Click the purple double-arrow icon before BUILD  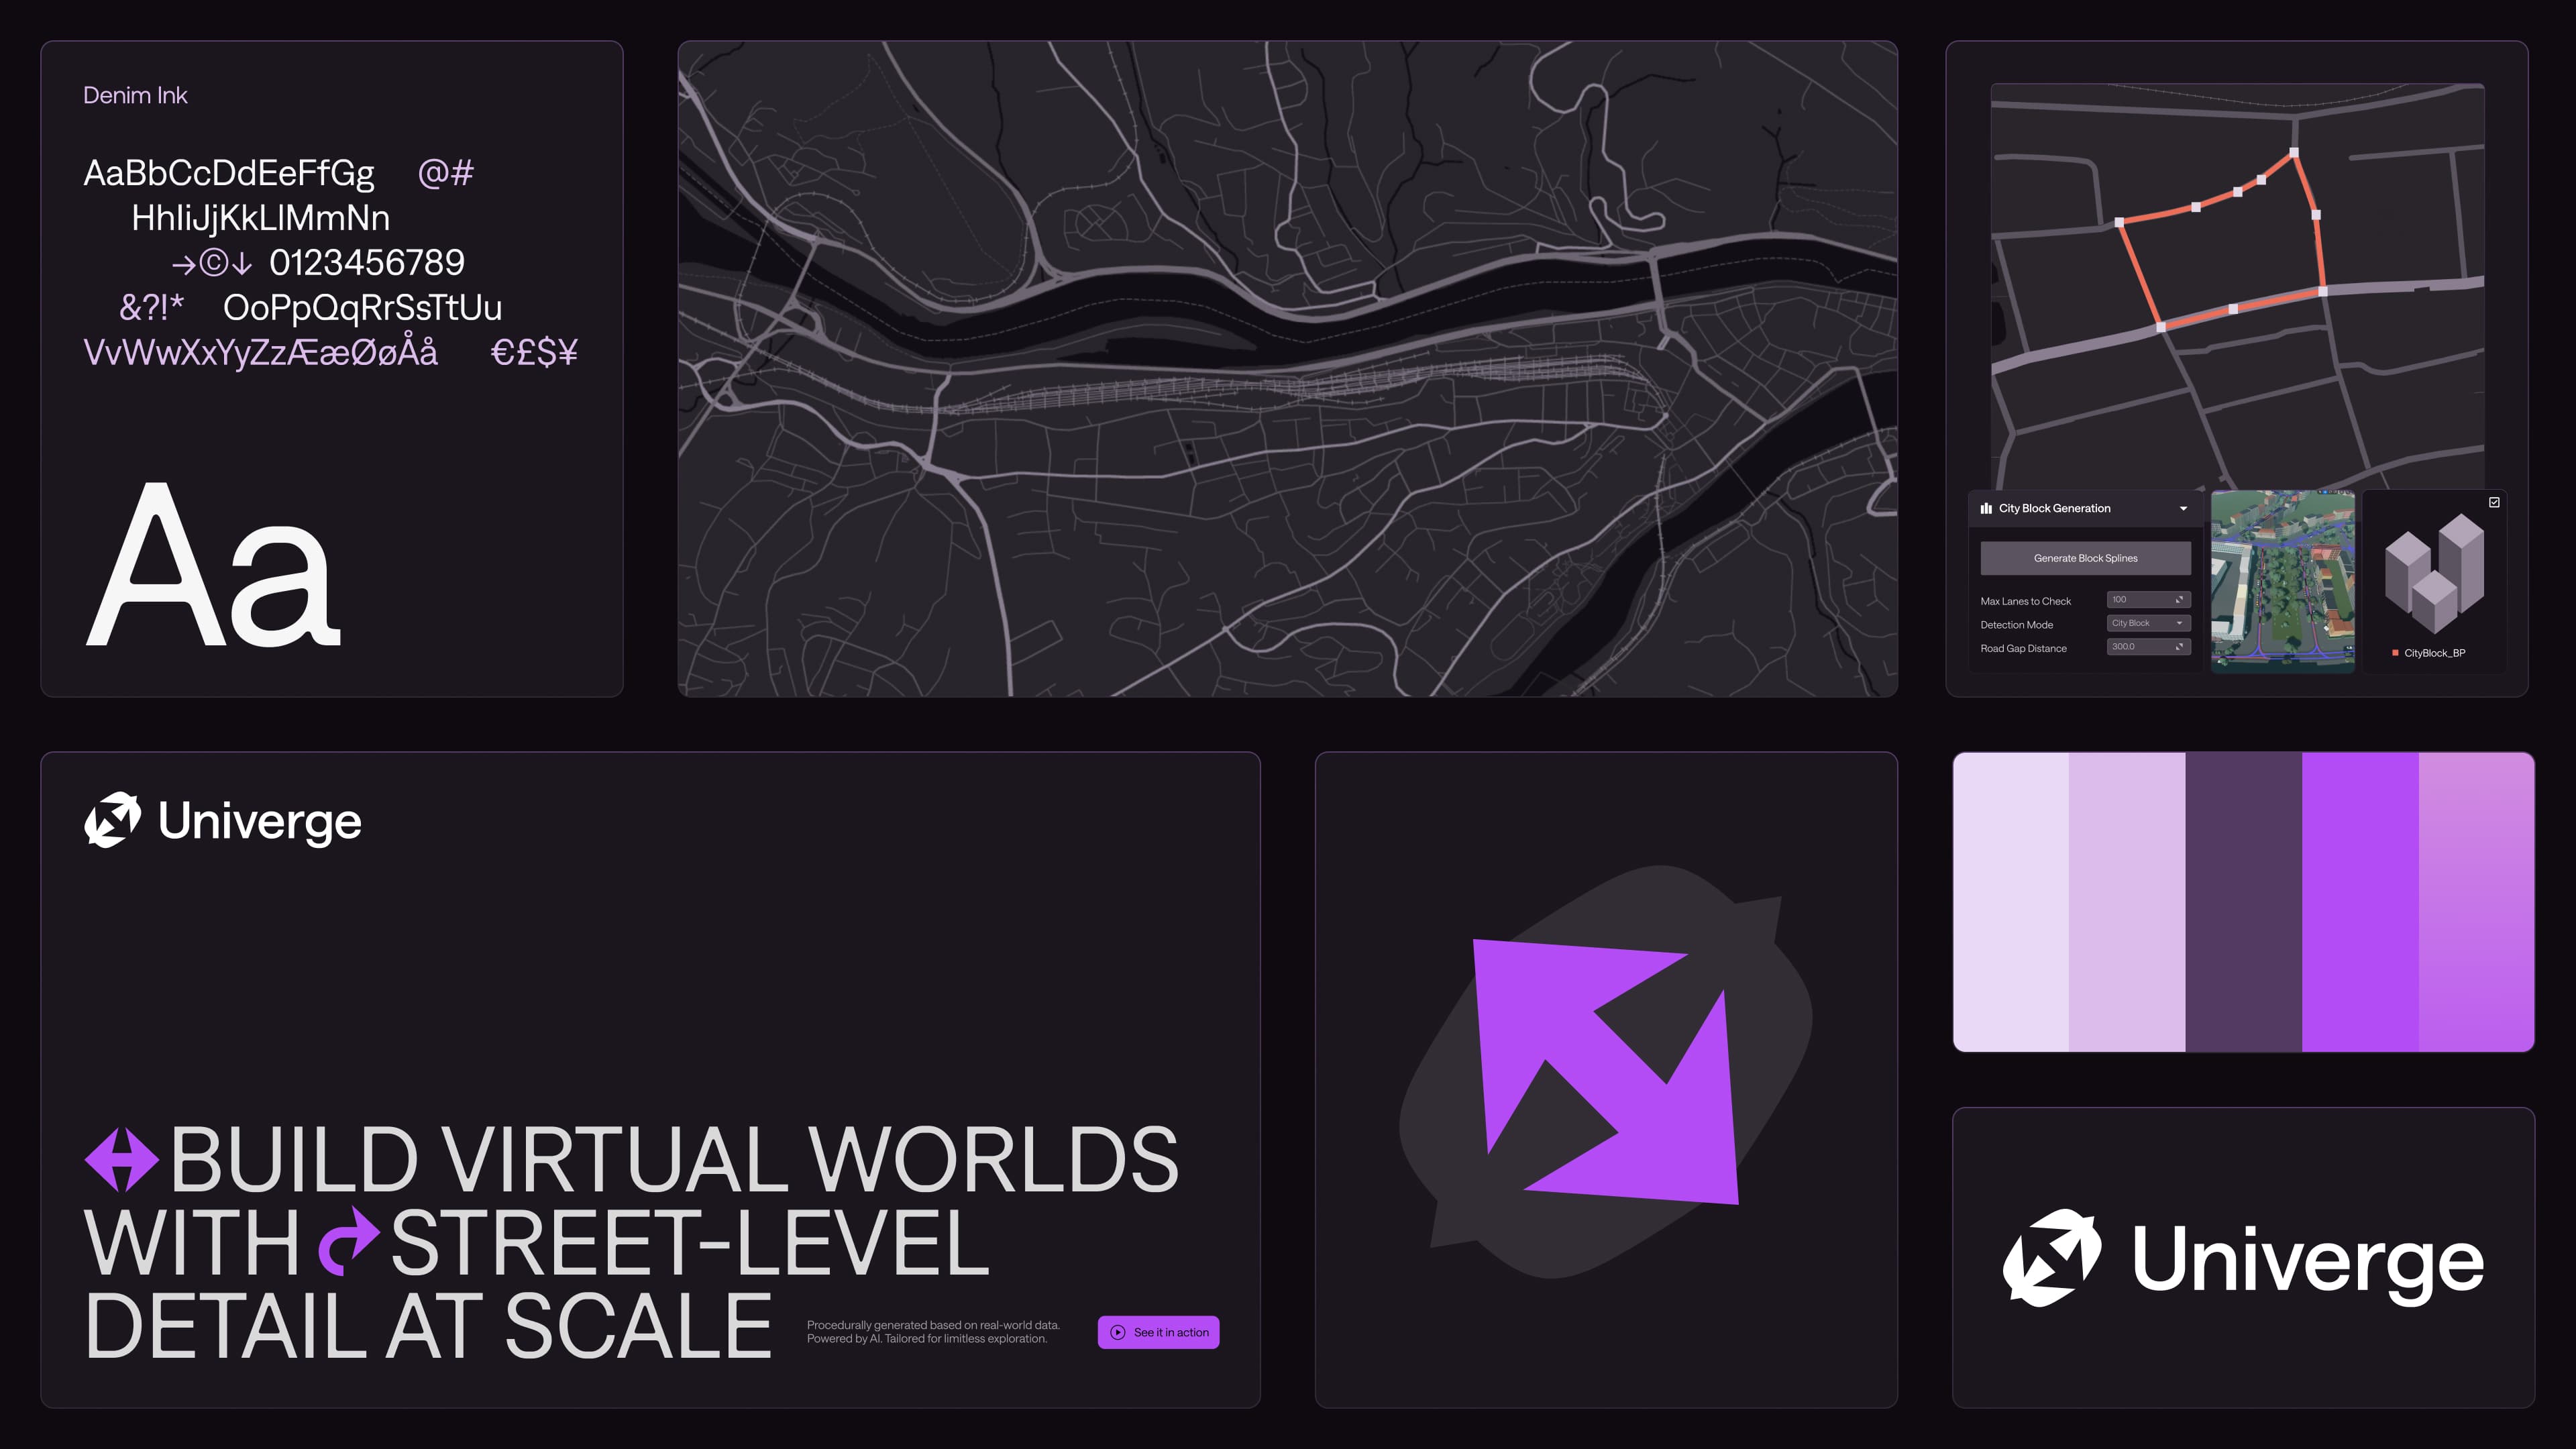pyautogui.click(x=121, y=1160)
